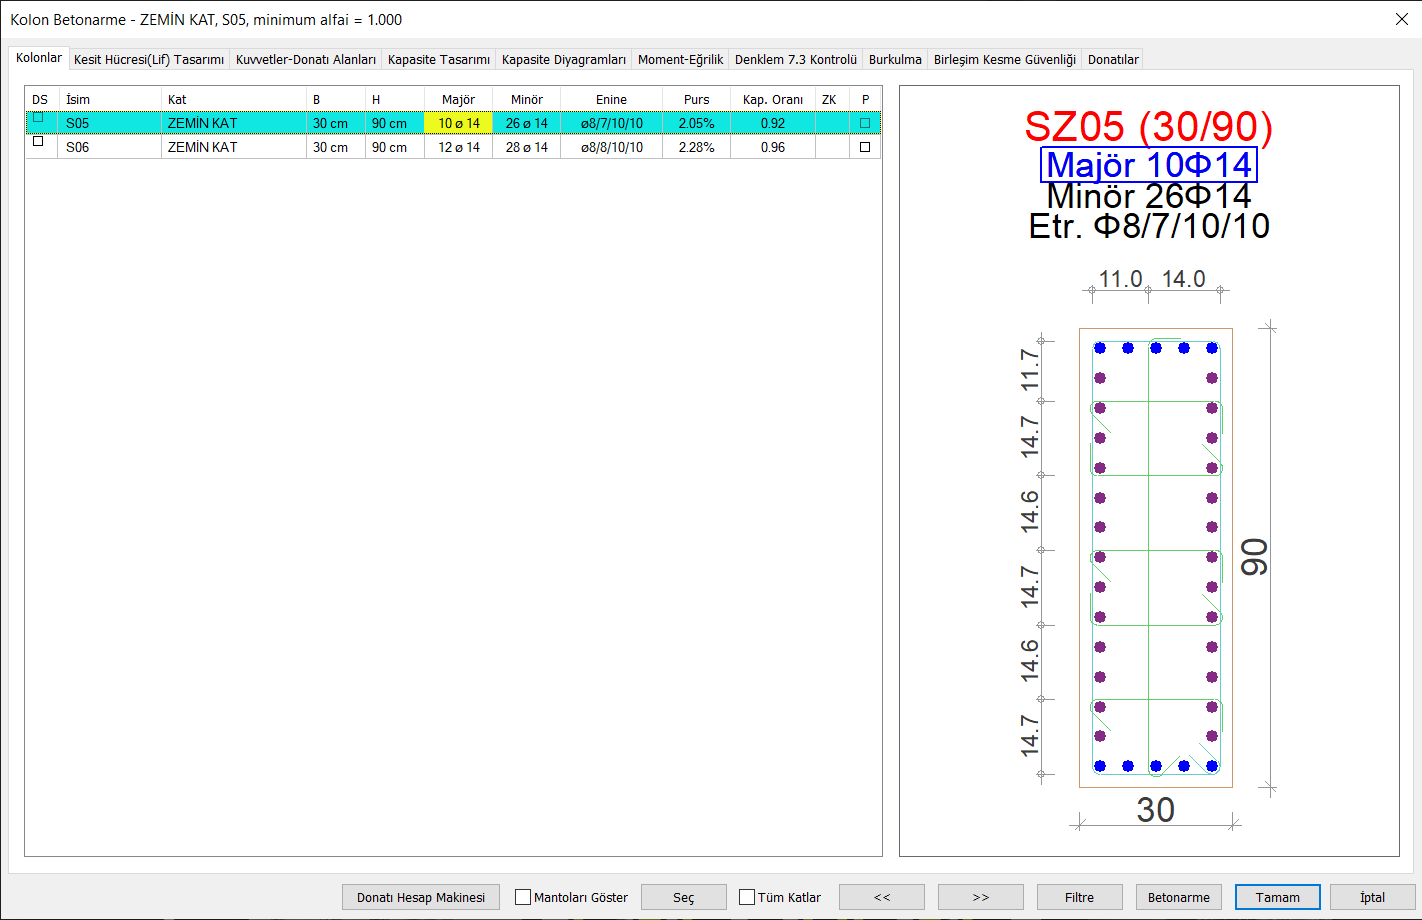Click the 0.92 capacity ratio cell
Image resolution: width=1422 pixels, height=920 pixels.
[773, 123]
